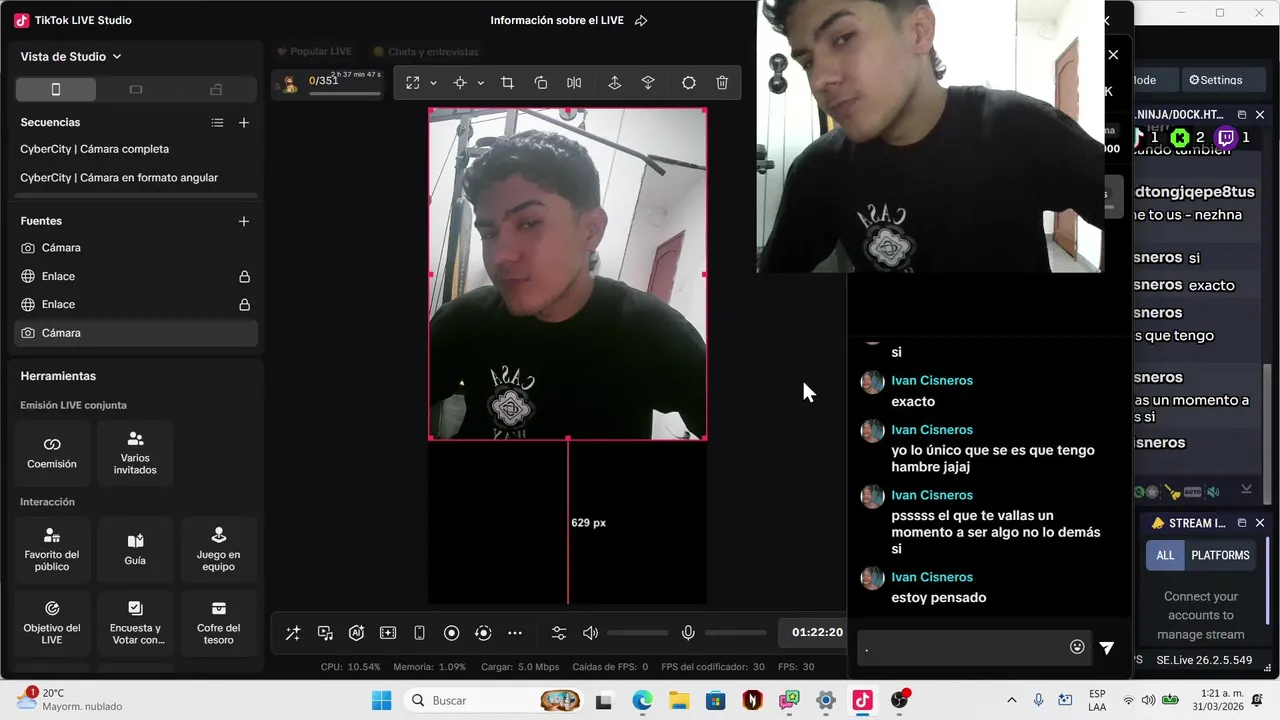Image resolution: width=1280 pixels, height=720 pixels.
Task: Click the clip highlights icon
Action: [x=388, y=633]
